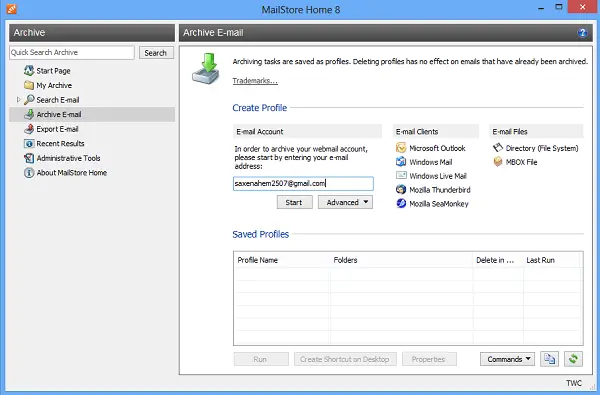Viewport: 600px width, 395px height.
Task: Sort by Folders column header
Action: click(x=401, y=260)
